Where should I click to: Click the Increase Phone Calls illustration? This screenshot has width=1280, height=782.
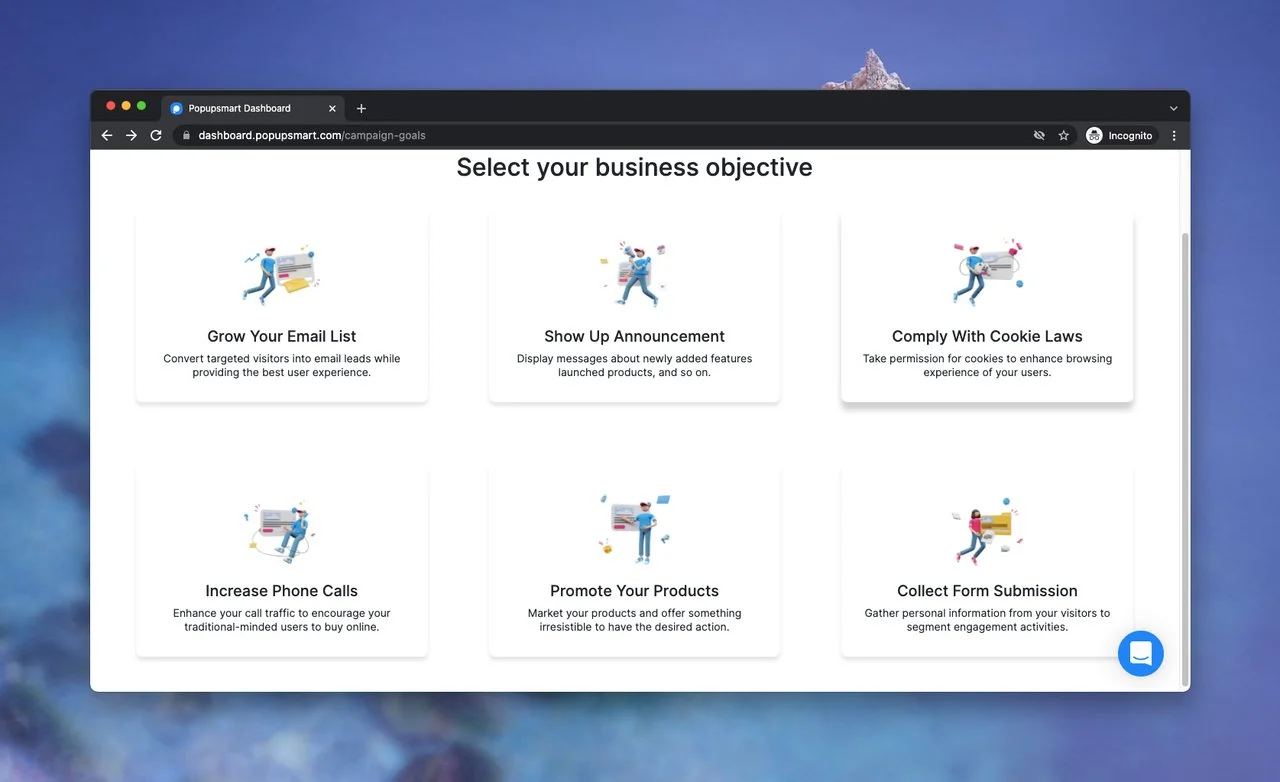point(281,532)
